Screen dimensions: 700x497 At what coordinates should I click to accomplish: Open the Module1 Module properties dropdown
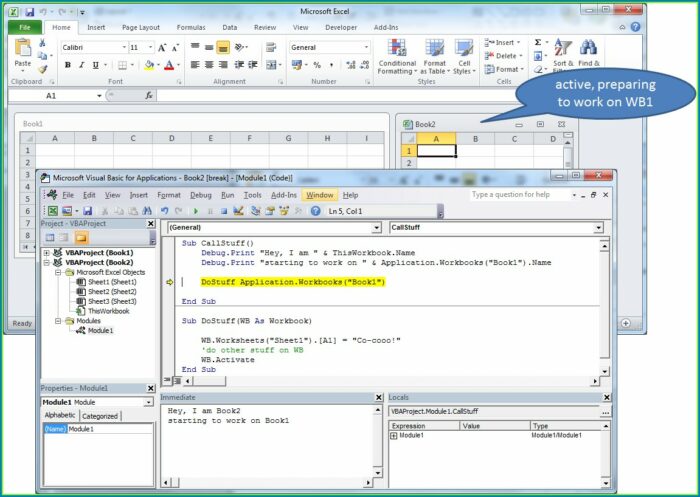[149, 402]
